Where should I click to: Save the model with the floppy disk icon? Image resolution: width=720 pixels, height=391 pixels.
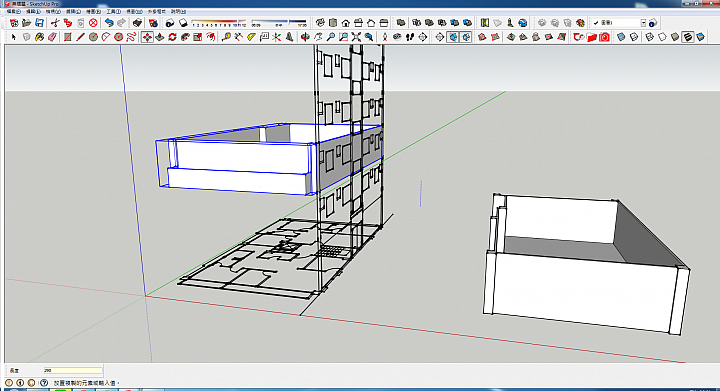click(39, 22)
